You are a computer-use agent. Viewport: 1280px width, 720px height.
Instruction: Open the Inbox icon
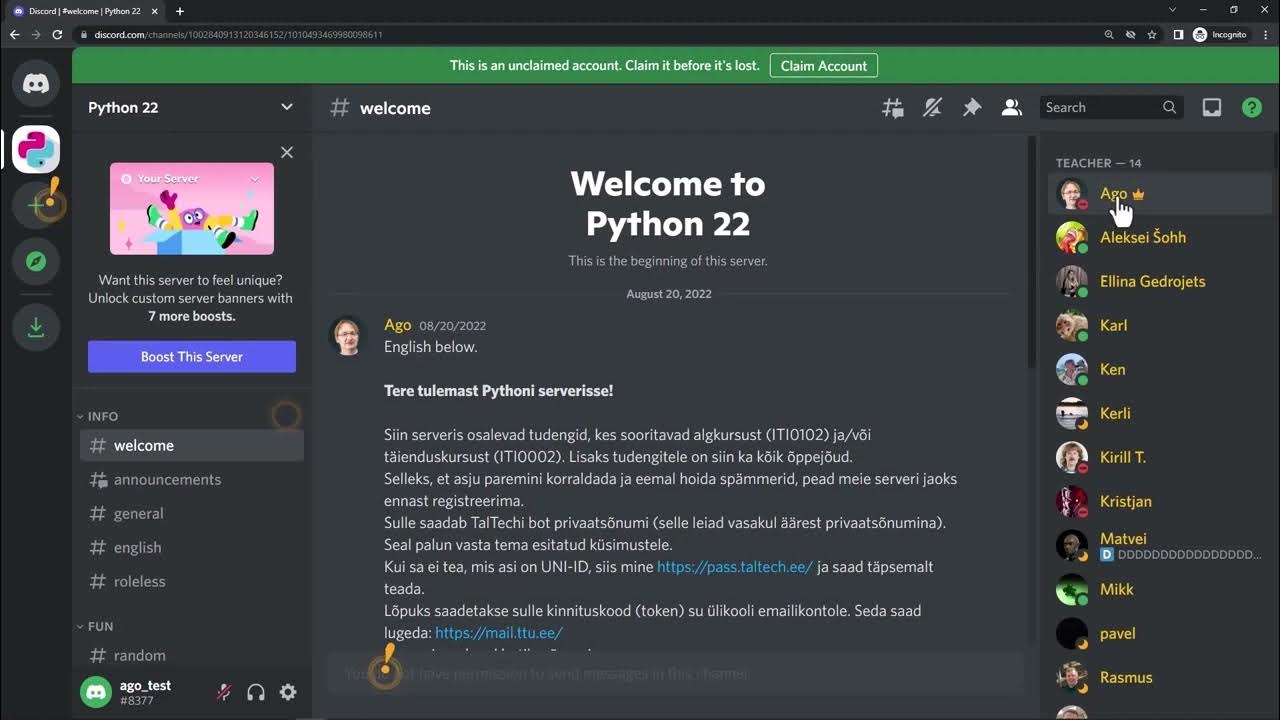click(1212, 108)
